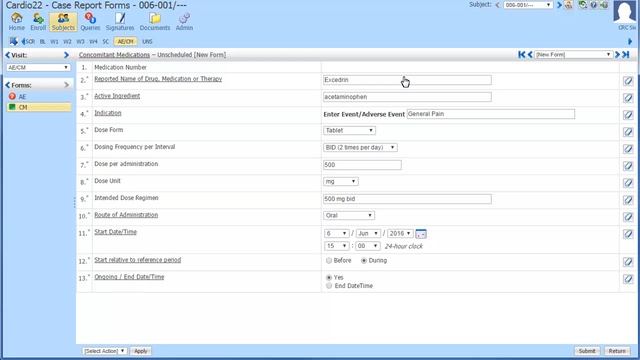
Task: Click edit icon for Reported Name of Drug row
Action: tap(628, 81)
